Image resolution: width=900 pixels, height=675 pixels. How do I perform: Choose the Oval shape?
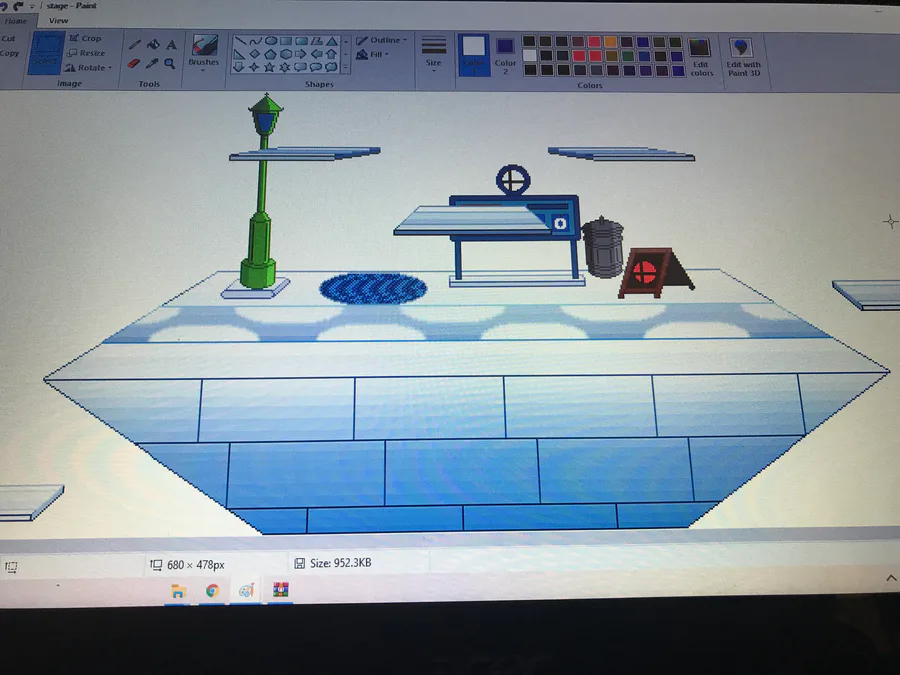[x=271, y=41]
